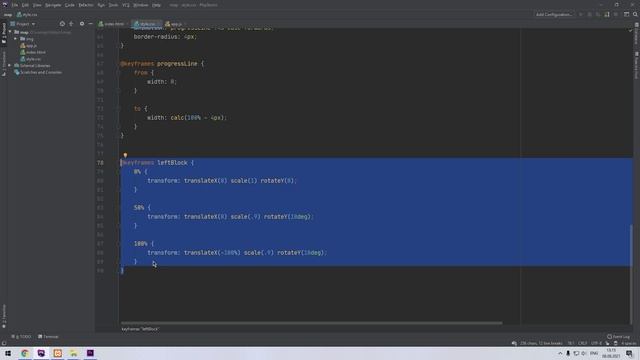Open the Edit menu
This screenshot has height=360, width=640.
tap(25, 5)
